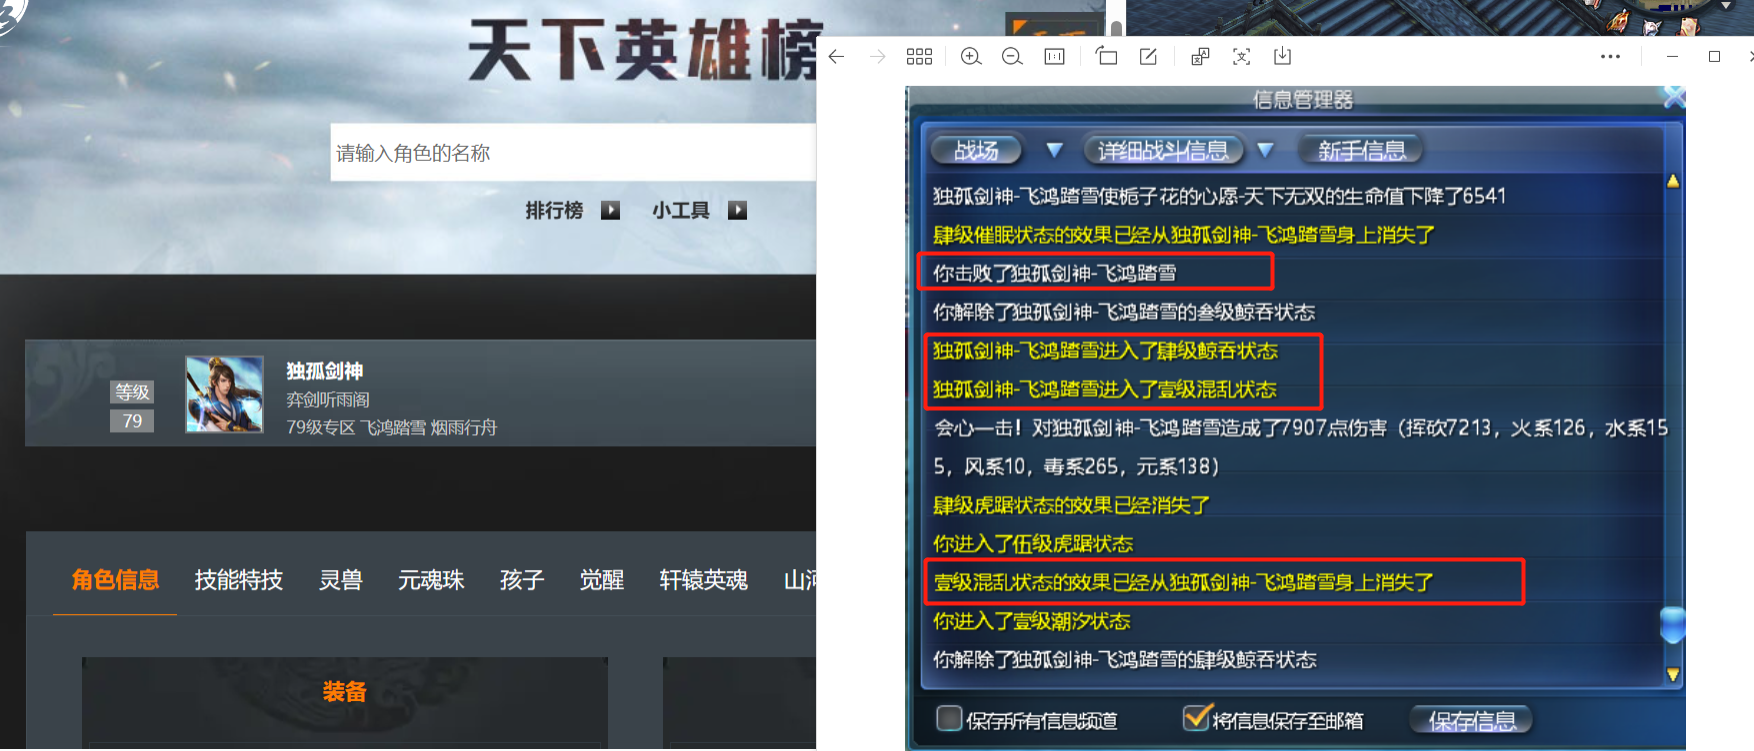Click log line 你击败了独孤剑神-飞鸿踏雪
Screen dimensions: 1754x751
(x=1055, y=273)
